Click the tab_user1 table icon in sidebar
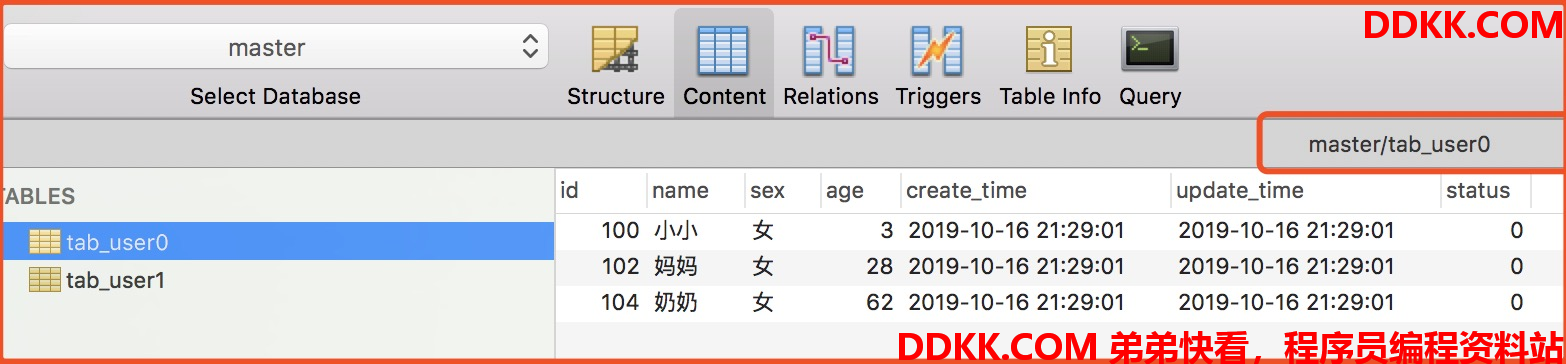This screenshot has width=1566, height=364. pyautogui.click(x=45, y=280)
